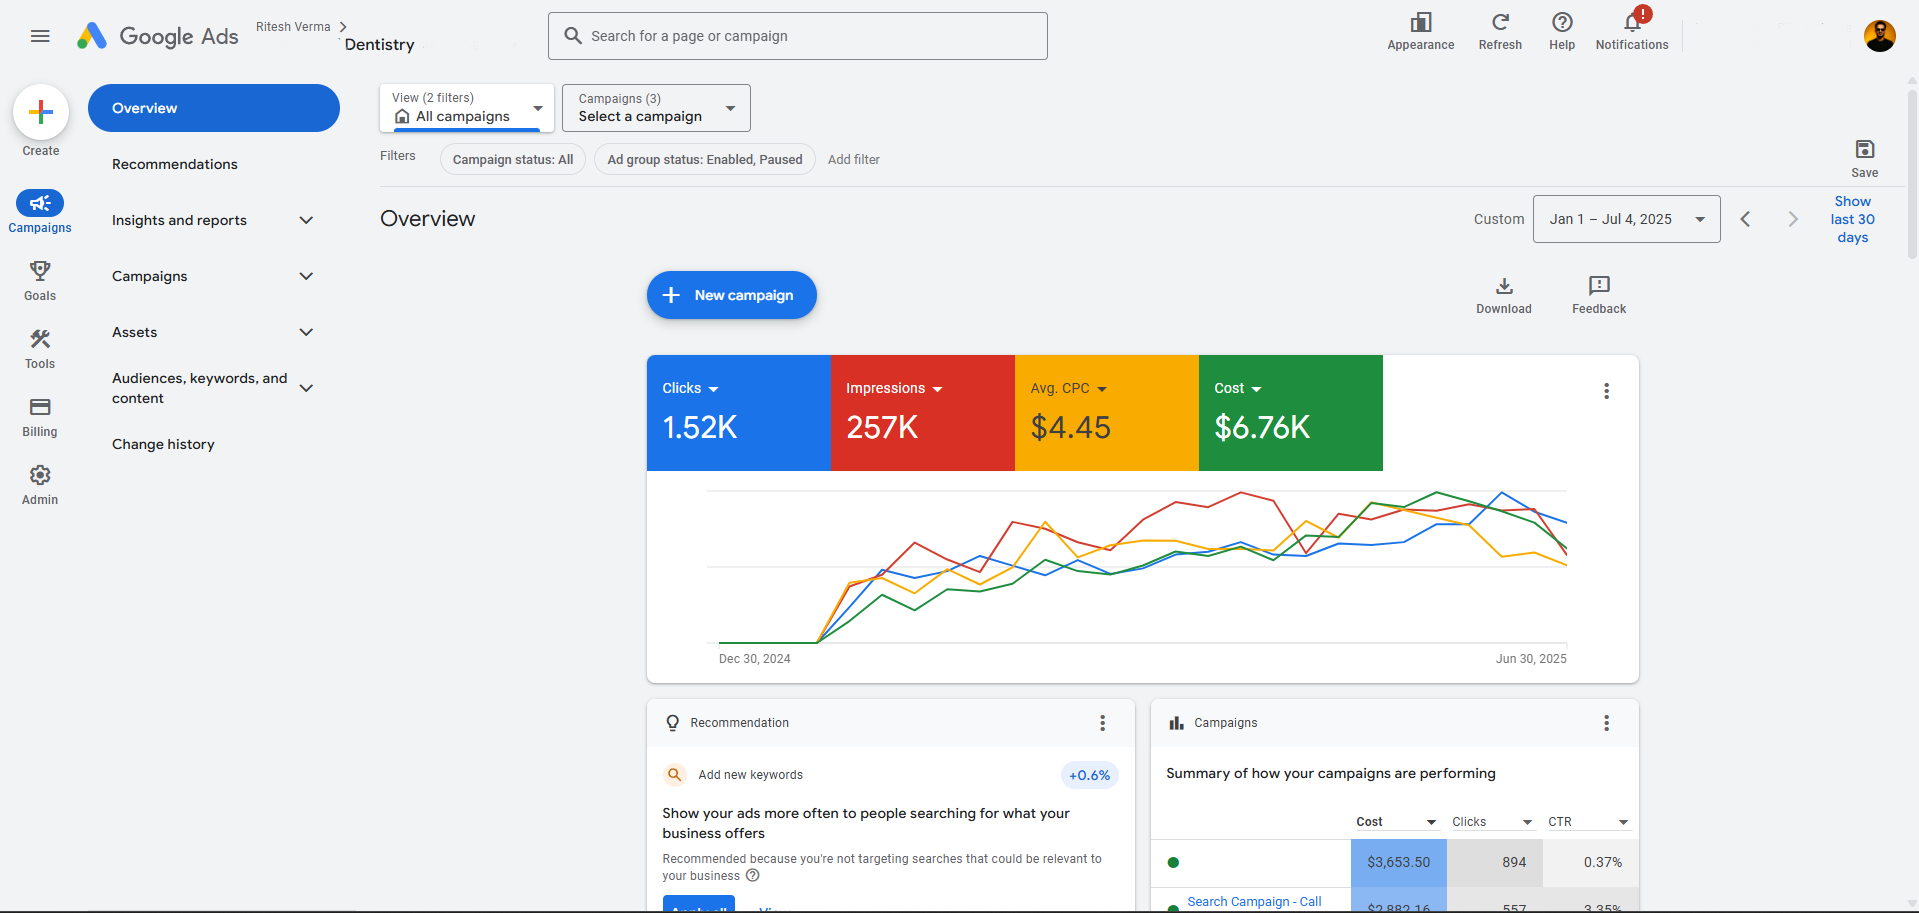
Task: Open the date range dropdown
Action: (1625, 219)
